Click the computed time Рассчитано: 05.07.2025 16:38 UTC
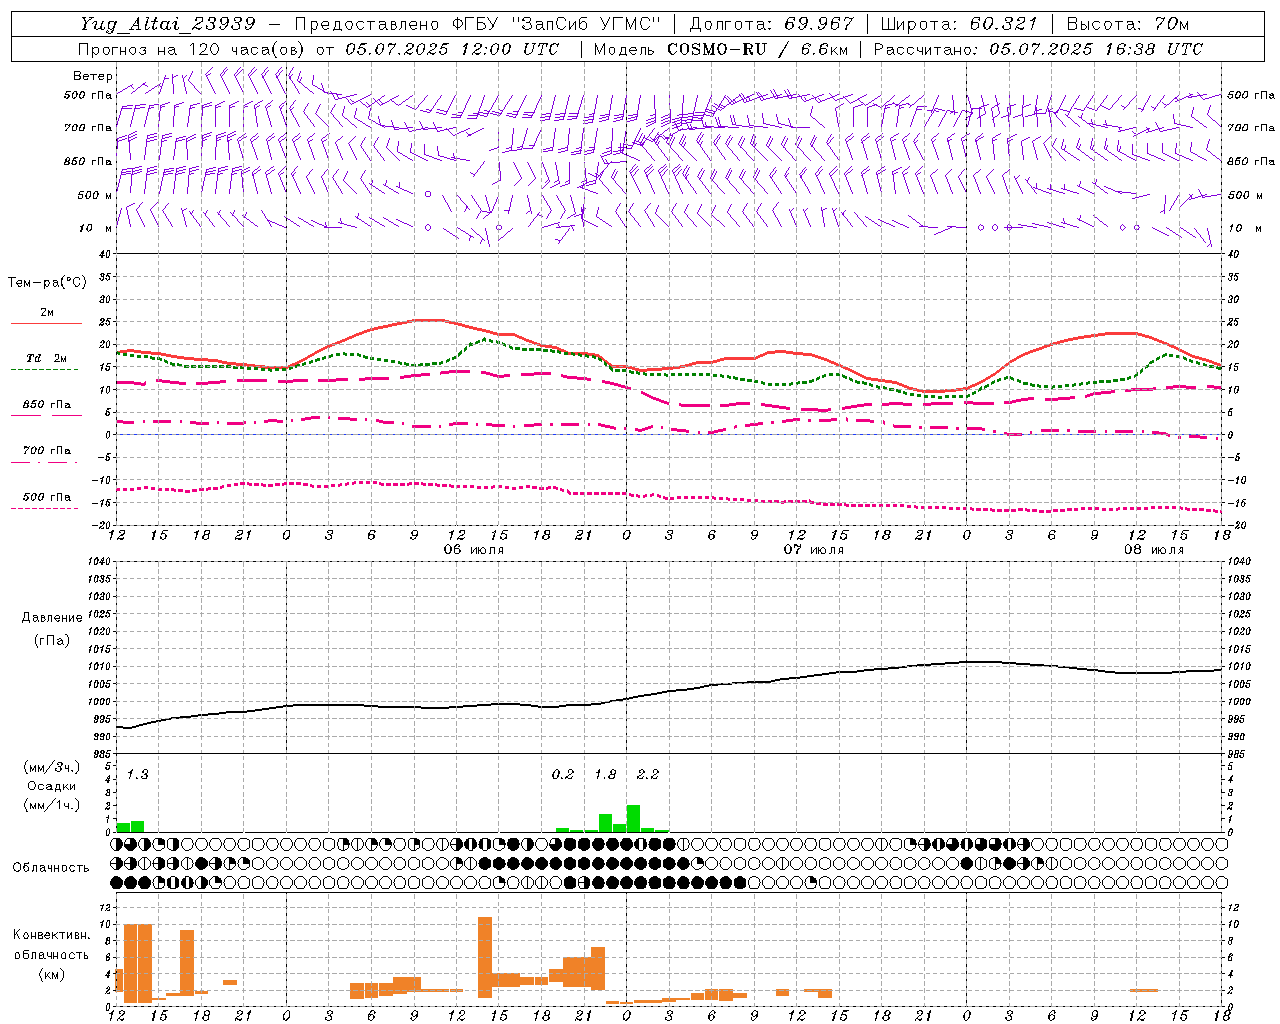 (x=1038, y=49)
